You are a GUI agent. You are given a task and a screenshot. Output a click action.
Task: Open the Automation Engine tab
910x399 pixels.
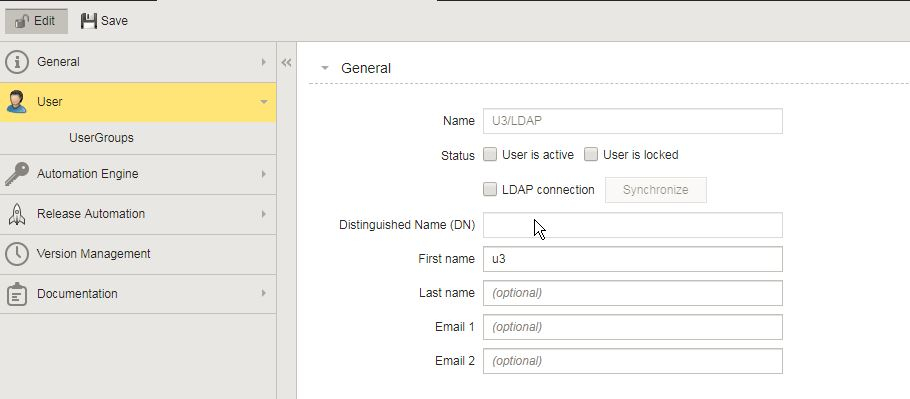pos(138,174)
